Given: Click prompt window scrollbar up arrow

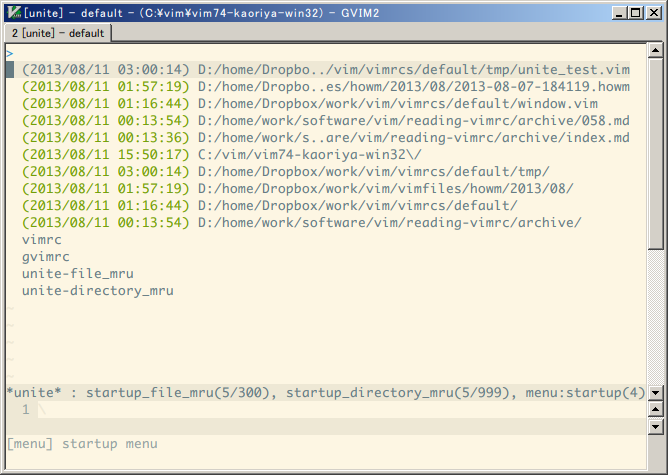Looking at the screenshot, I should coord(655,410).
